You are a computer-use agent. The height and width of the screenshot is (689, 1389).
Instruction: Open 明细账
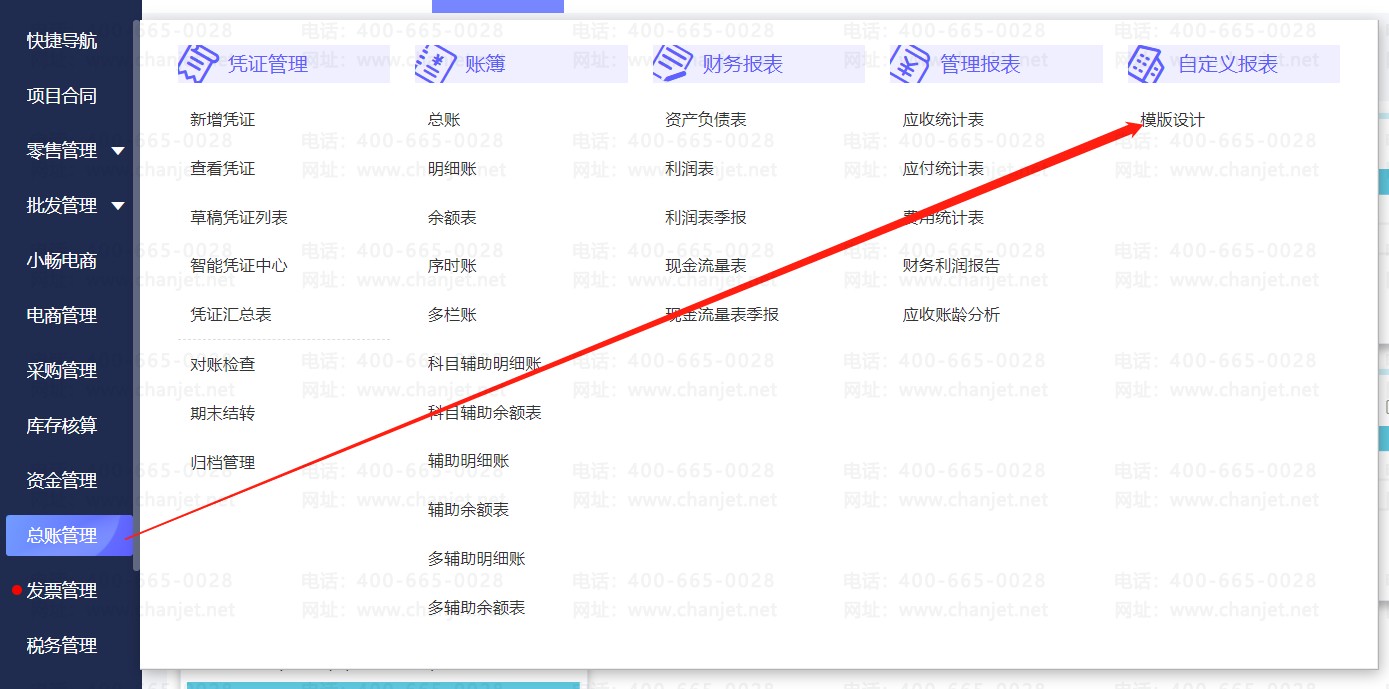click(452, 169)
